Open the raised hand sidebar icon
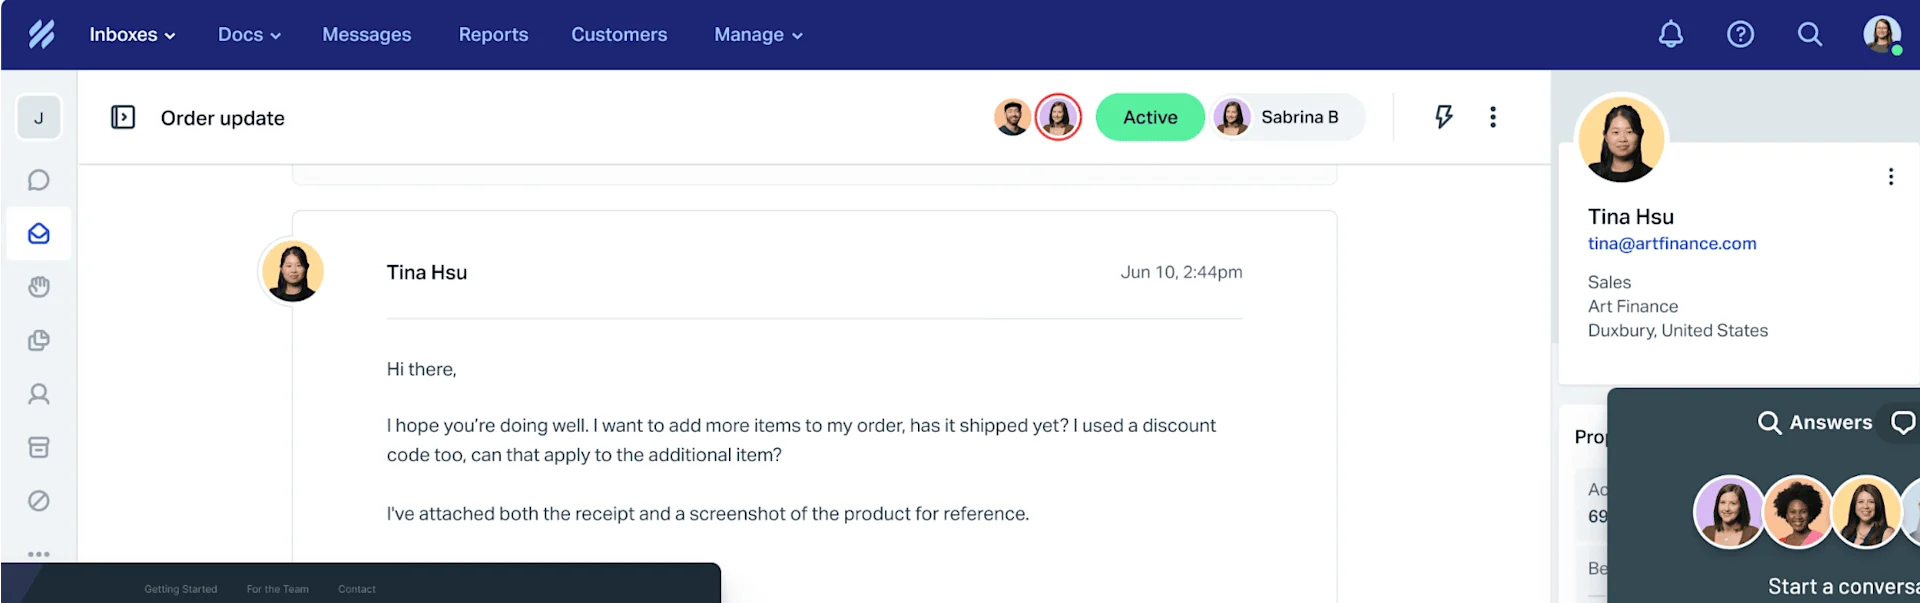This screenshot has height=603, width=1920. [39, 287]
